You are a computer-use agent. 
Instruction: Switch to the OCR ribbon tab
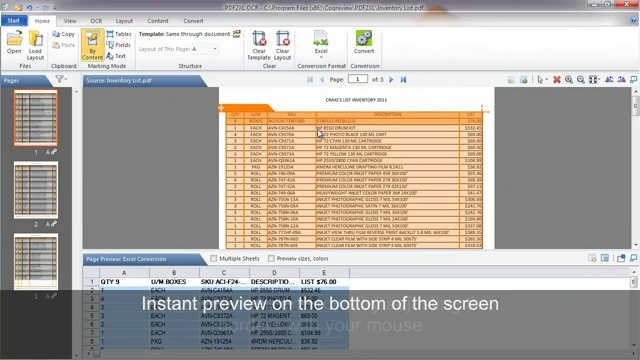click(x=96, y=21)
